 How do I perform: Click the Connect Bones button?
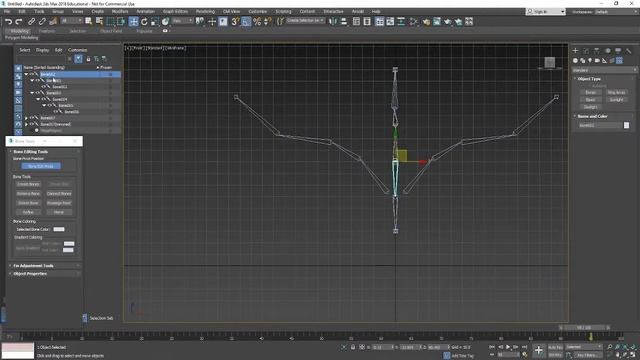click(x=59, y=193)
